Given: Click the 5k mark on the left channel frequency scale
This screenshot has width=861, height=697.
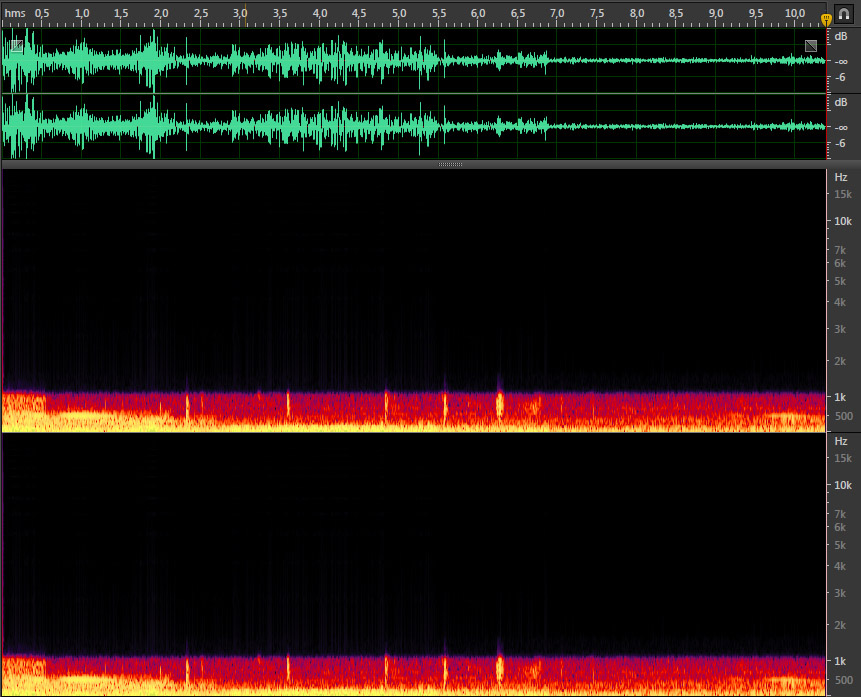Looking at the screenshot, I should [x=840, y=281].
